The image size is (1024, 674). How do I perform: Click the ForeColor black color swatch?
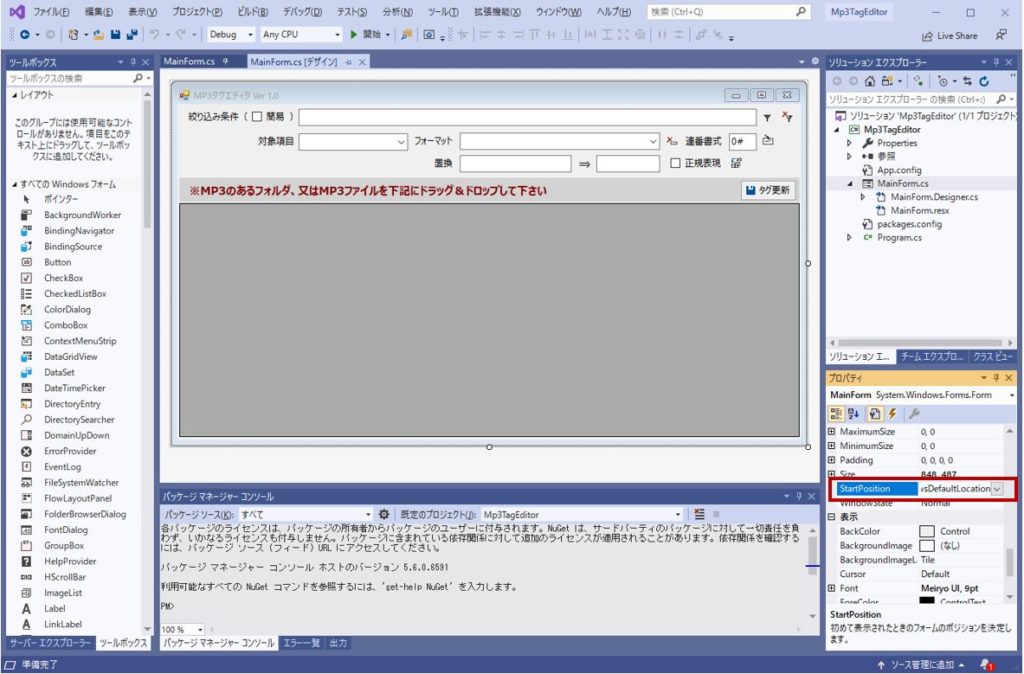(927, 601)
